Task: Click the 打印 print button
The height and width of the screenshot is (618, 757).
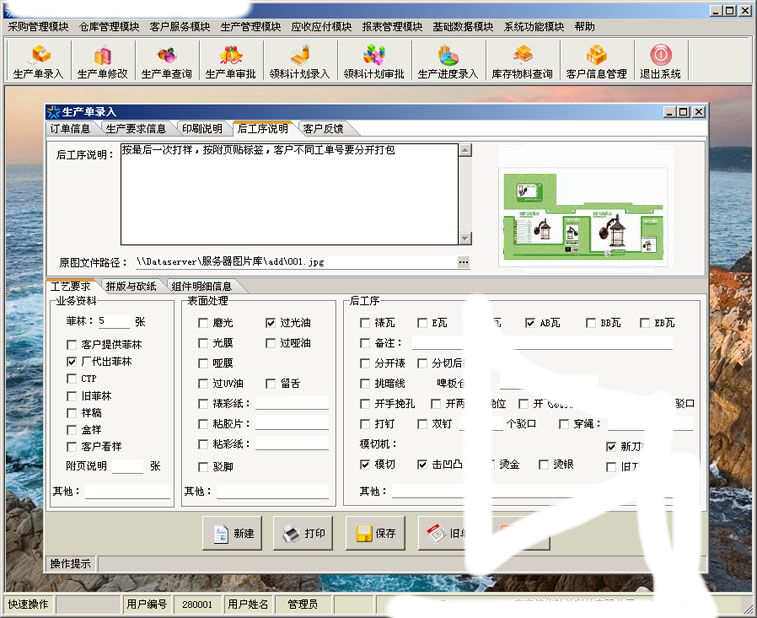Action: pyautogui.click(x=303, y=533)
